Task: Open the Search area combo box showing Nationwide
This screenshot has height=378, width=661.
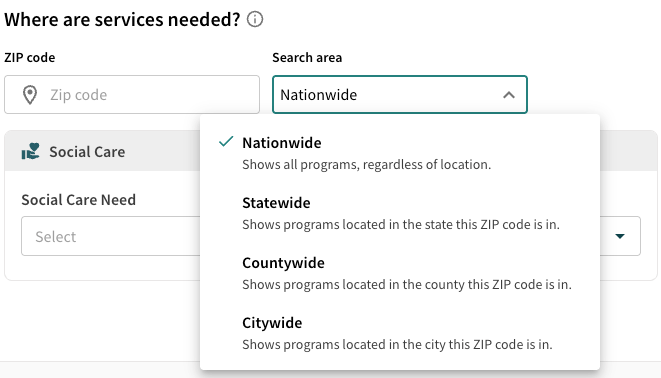Action: 400,95
